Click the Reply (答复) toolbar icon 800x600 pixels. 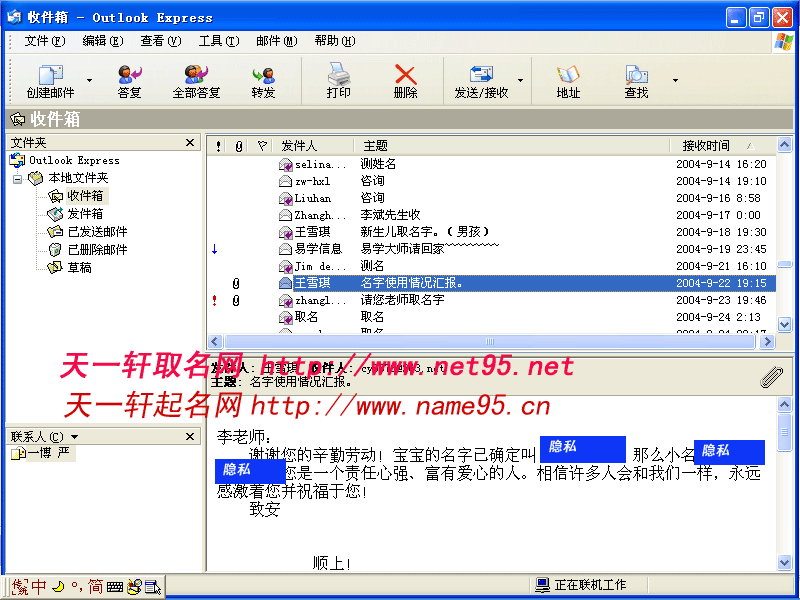point(129,77)
